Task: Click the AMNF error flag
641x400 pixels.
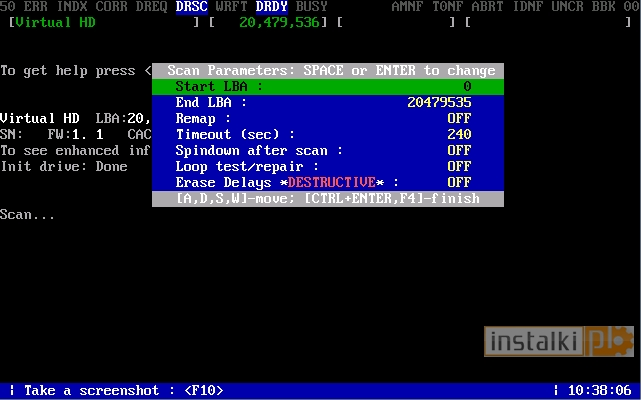Action: coord(407,7)
